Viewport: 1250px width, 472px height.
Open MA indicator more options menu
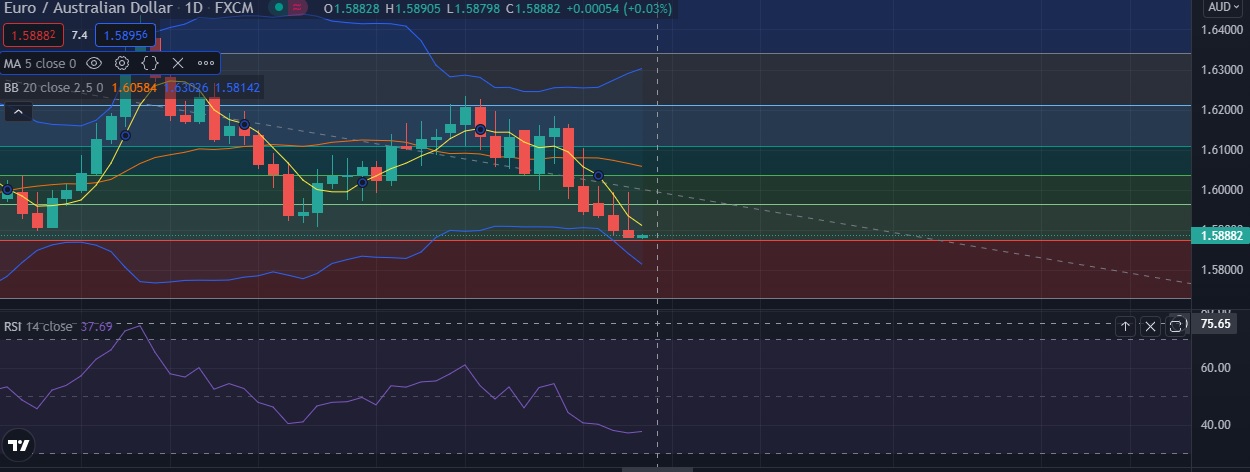coord(206,63)
